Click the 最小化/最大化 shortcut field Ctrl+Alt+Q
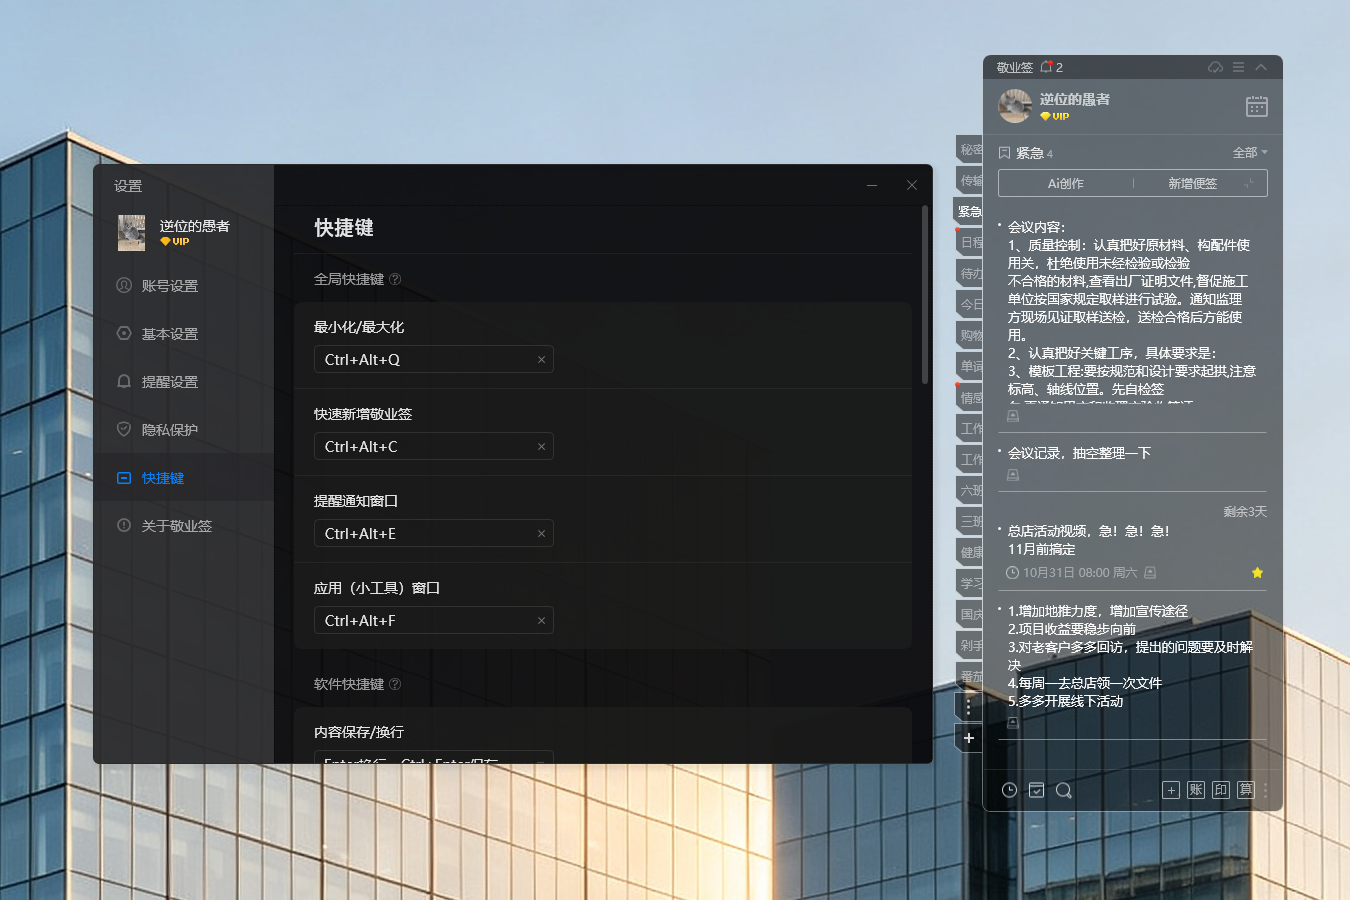 click(x=434, y=360)
